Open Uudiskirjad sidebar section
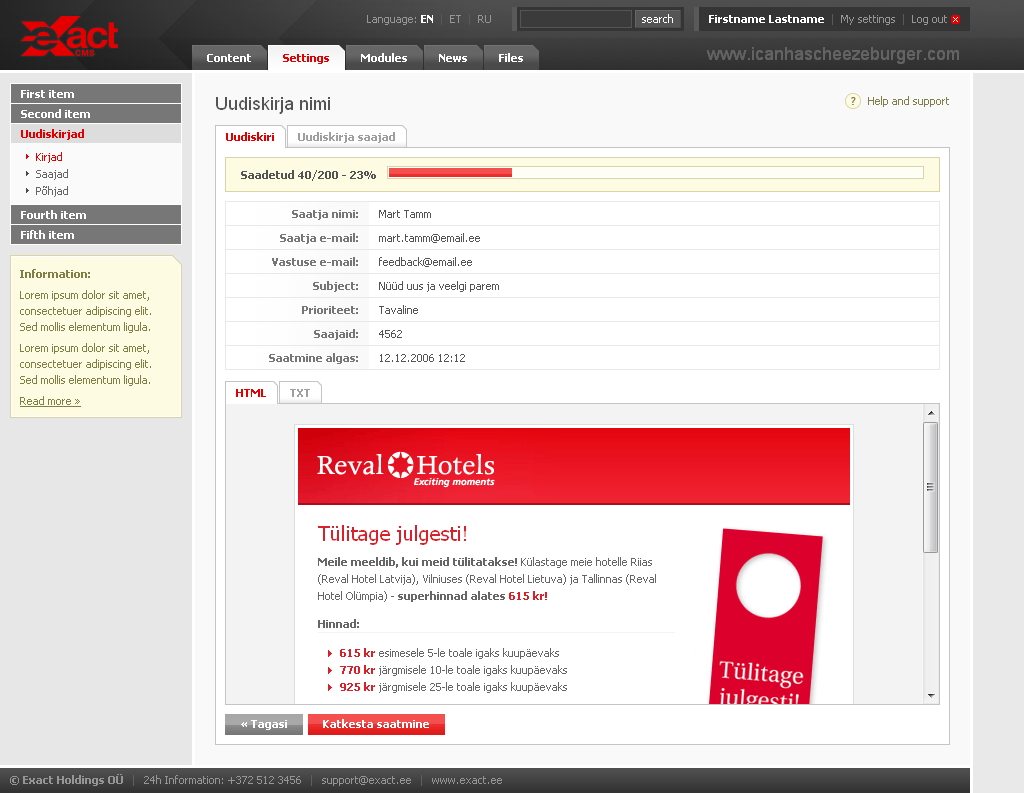This screenshot has width=1024, height=793. click(x=96, y=134)
